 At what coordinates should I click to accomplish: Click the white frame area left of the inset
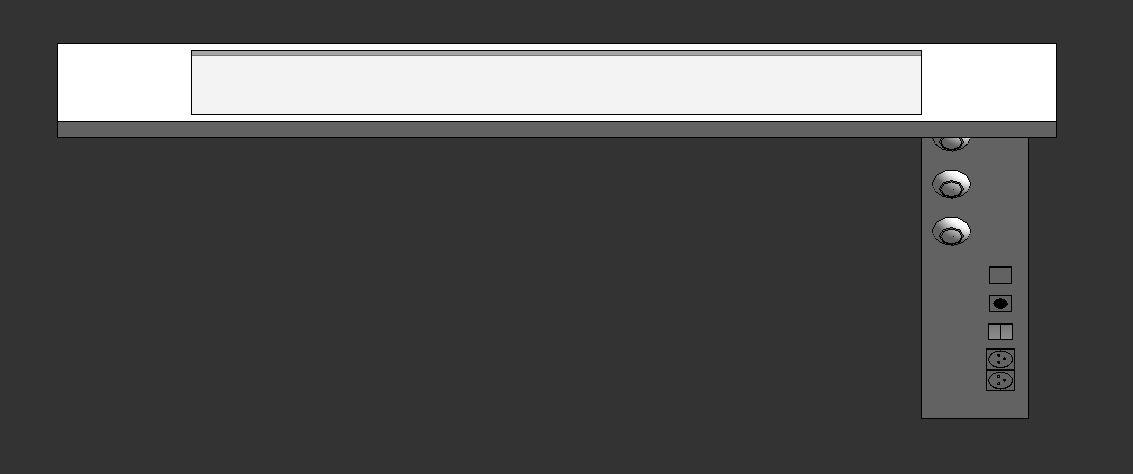click(x=124, y=82)
